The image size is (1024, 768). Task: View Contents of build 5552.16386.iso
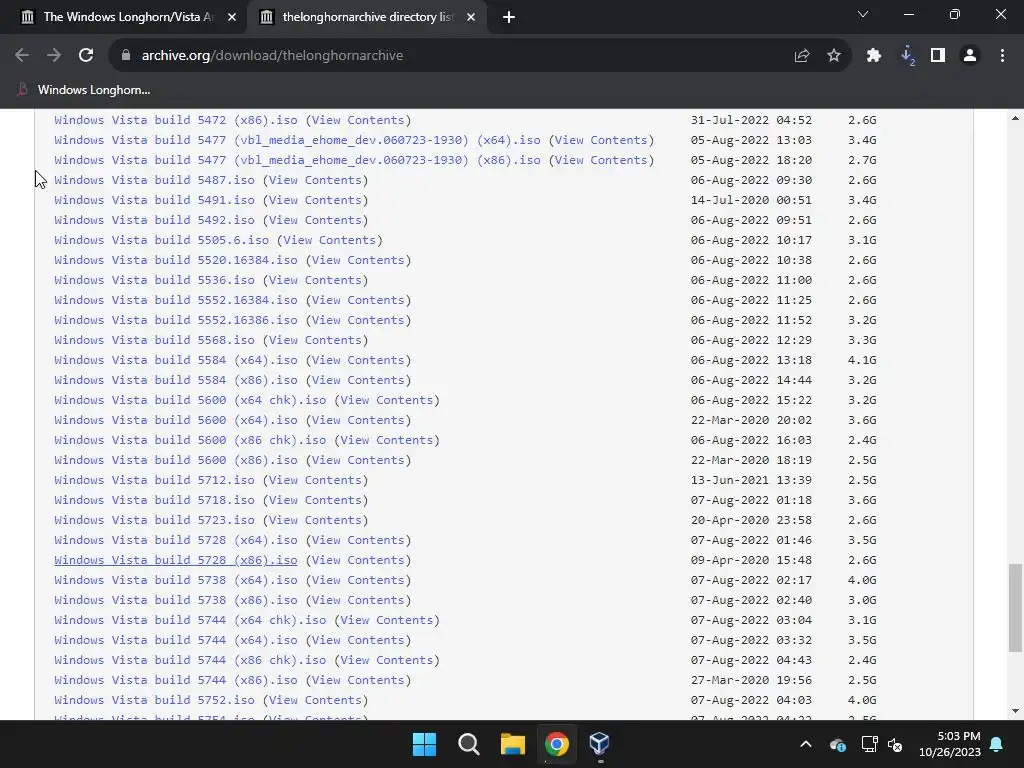click(x=359, y=320)
